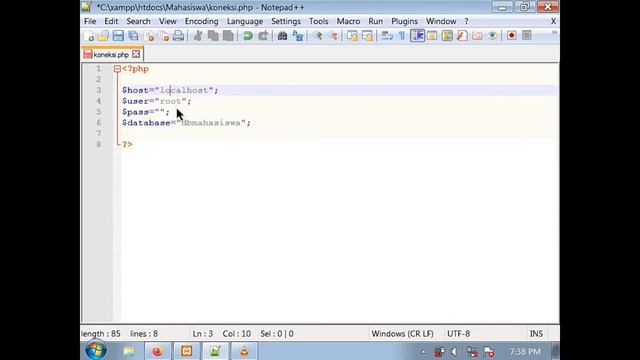Viewport: 640px width, 360px height.
Task: Toggle word wrap in the toolbar
Action: (387, 36)
